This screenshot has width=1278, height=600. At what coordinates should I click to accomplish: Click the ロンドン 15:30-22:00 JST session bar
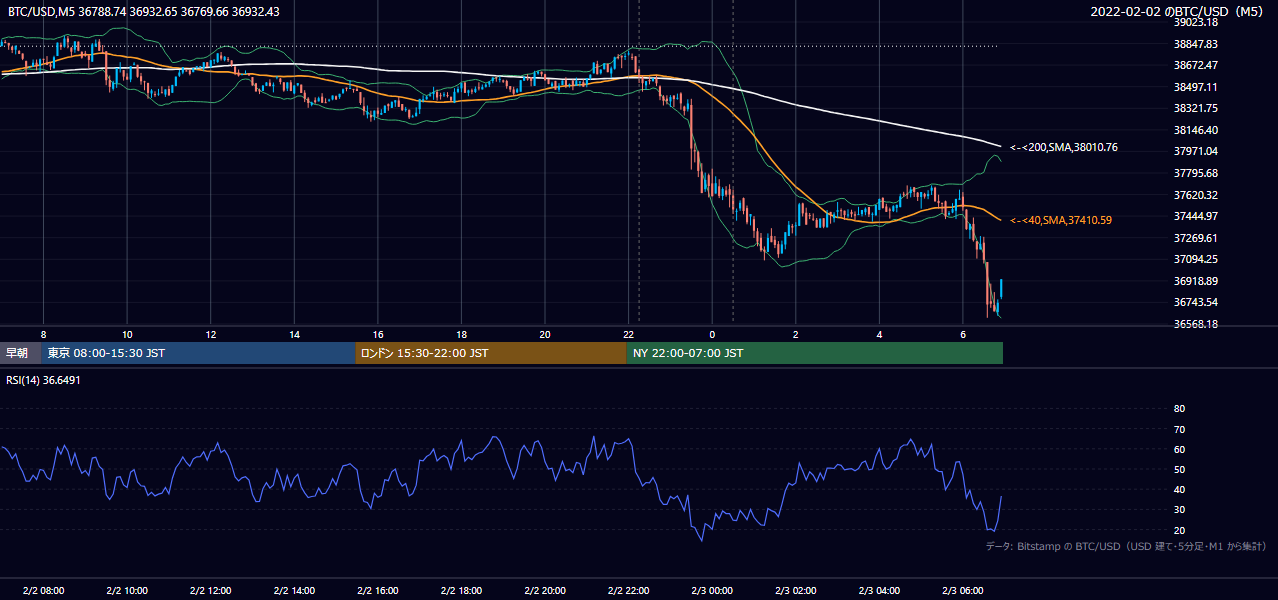pos(491,353)
